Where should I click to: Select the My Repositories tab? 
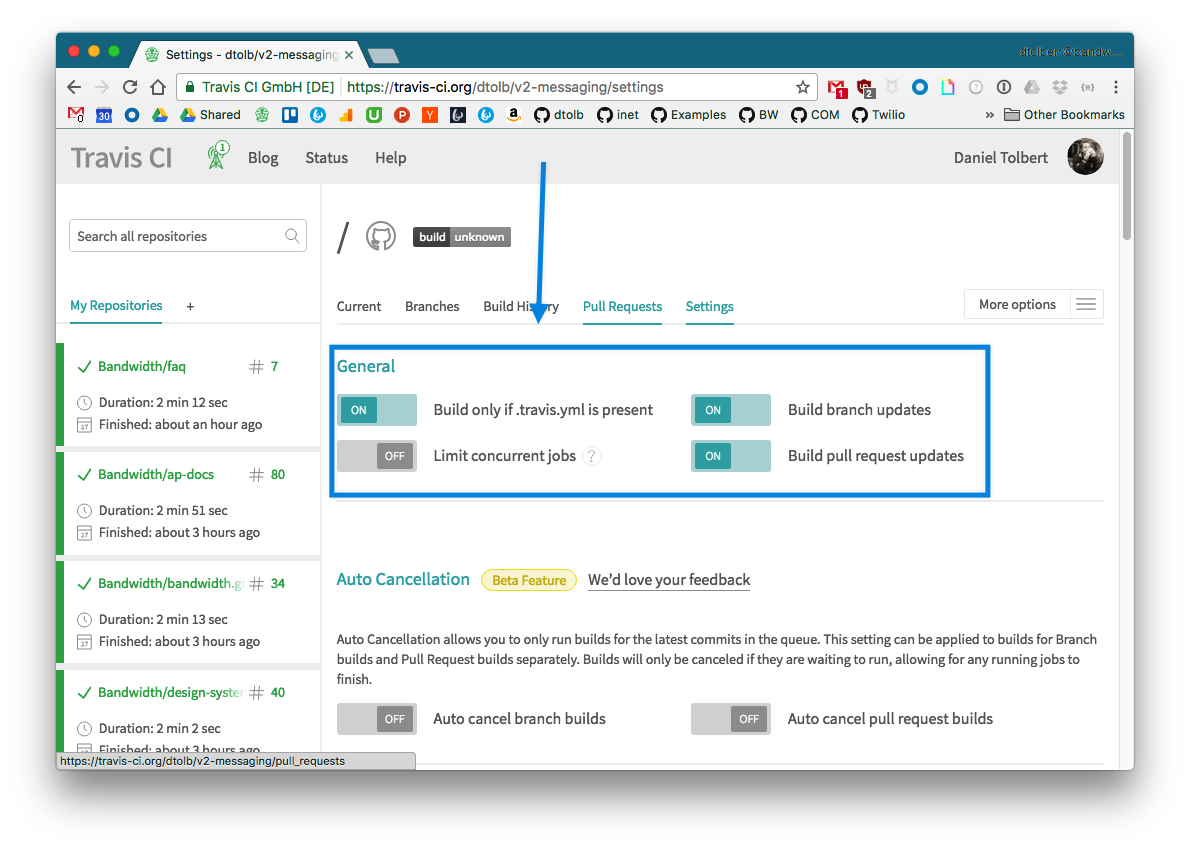click(116, 306)
